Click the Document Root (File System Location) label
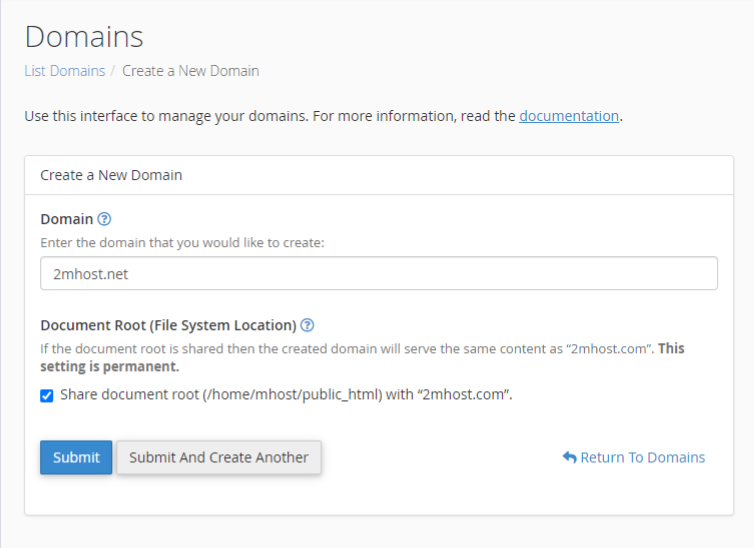This screenshot has height=548, width=754. pyautogui.click(x=168, y=325)
